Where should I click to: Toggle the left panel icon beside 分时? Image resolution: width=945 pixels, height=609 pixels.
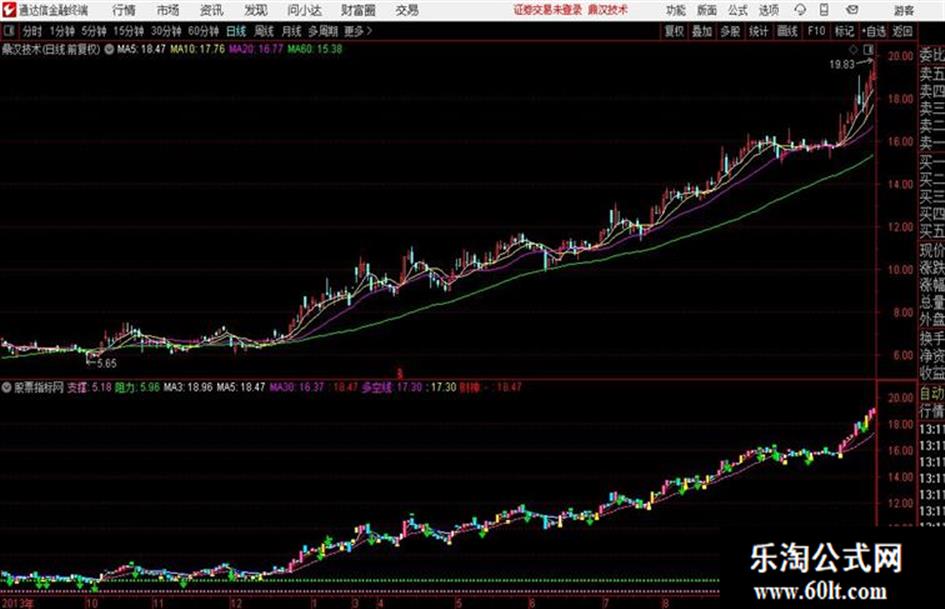[x=9, y=31]
